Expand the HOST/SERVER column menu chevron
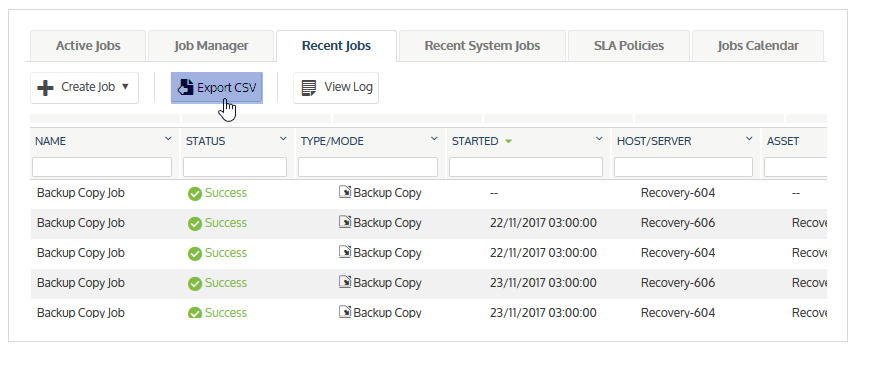The image size is (881, 368). (x=749, y=139)
